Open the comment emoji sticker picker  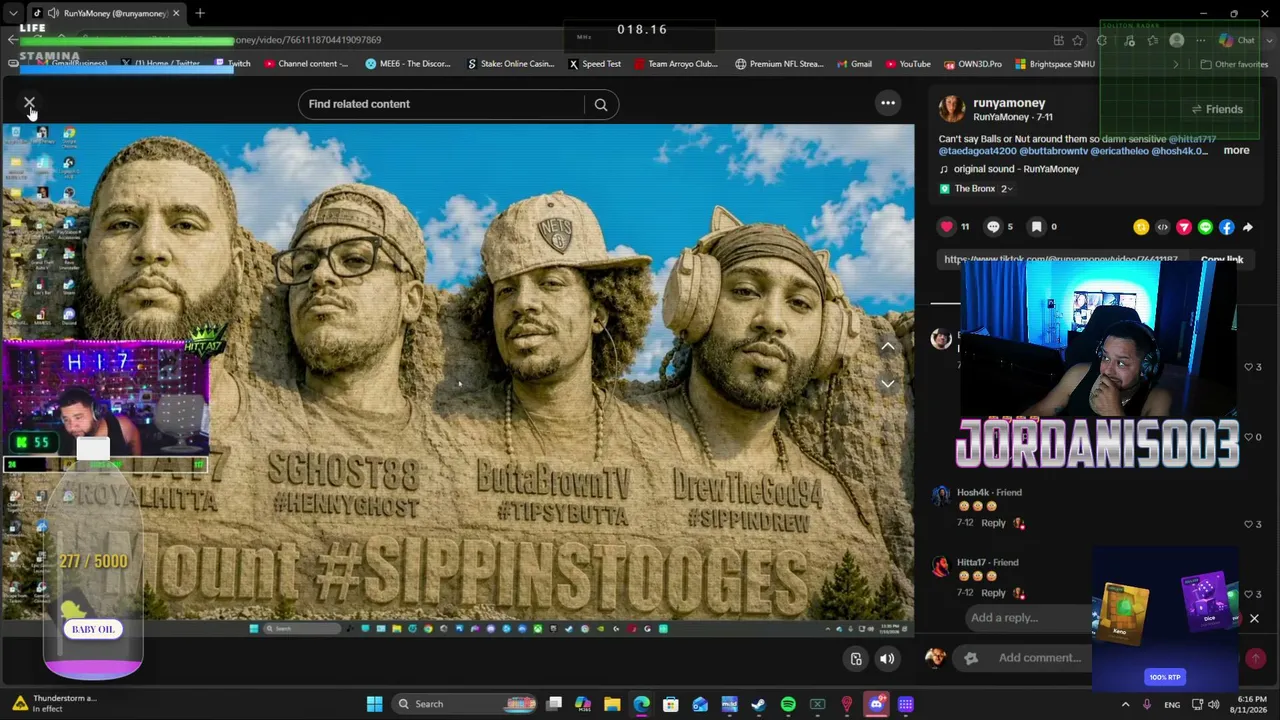[x=971, y=658]
